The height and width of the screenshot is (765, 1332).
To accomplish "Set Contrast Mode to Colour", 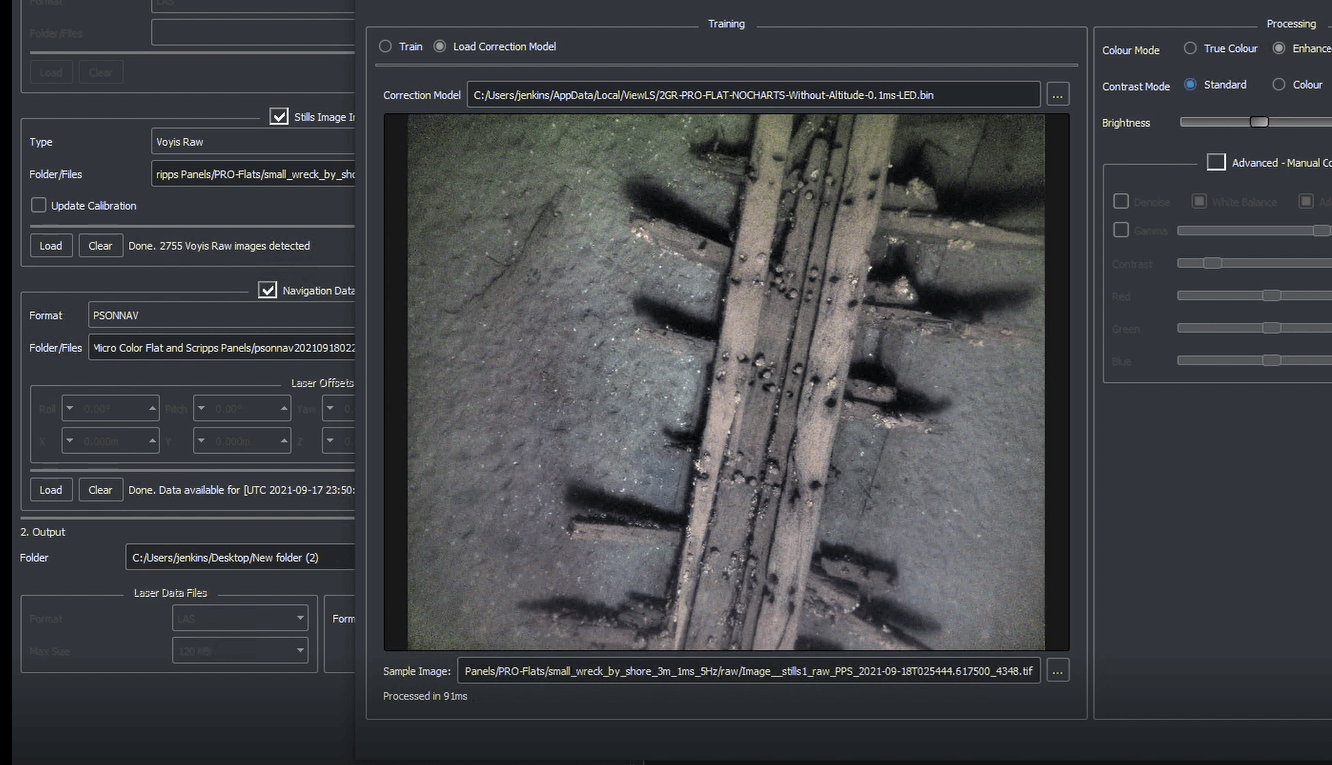I will [1277, 85].
